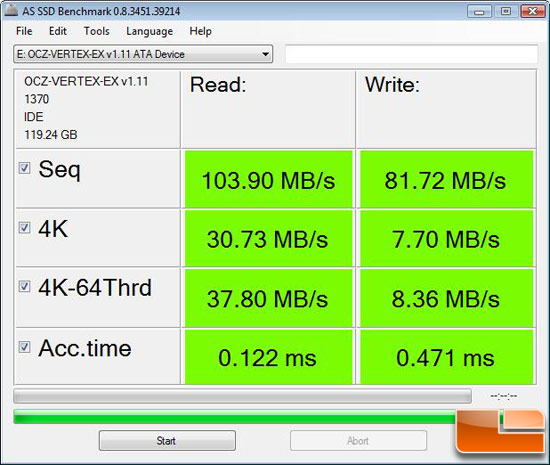Click the green overall progress bar
Screen dimensions: 550x465
[x=235, y=417]
